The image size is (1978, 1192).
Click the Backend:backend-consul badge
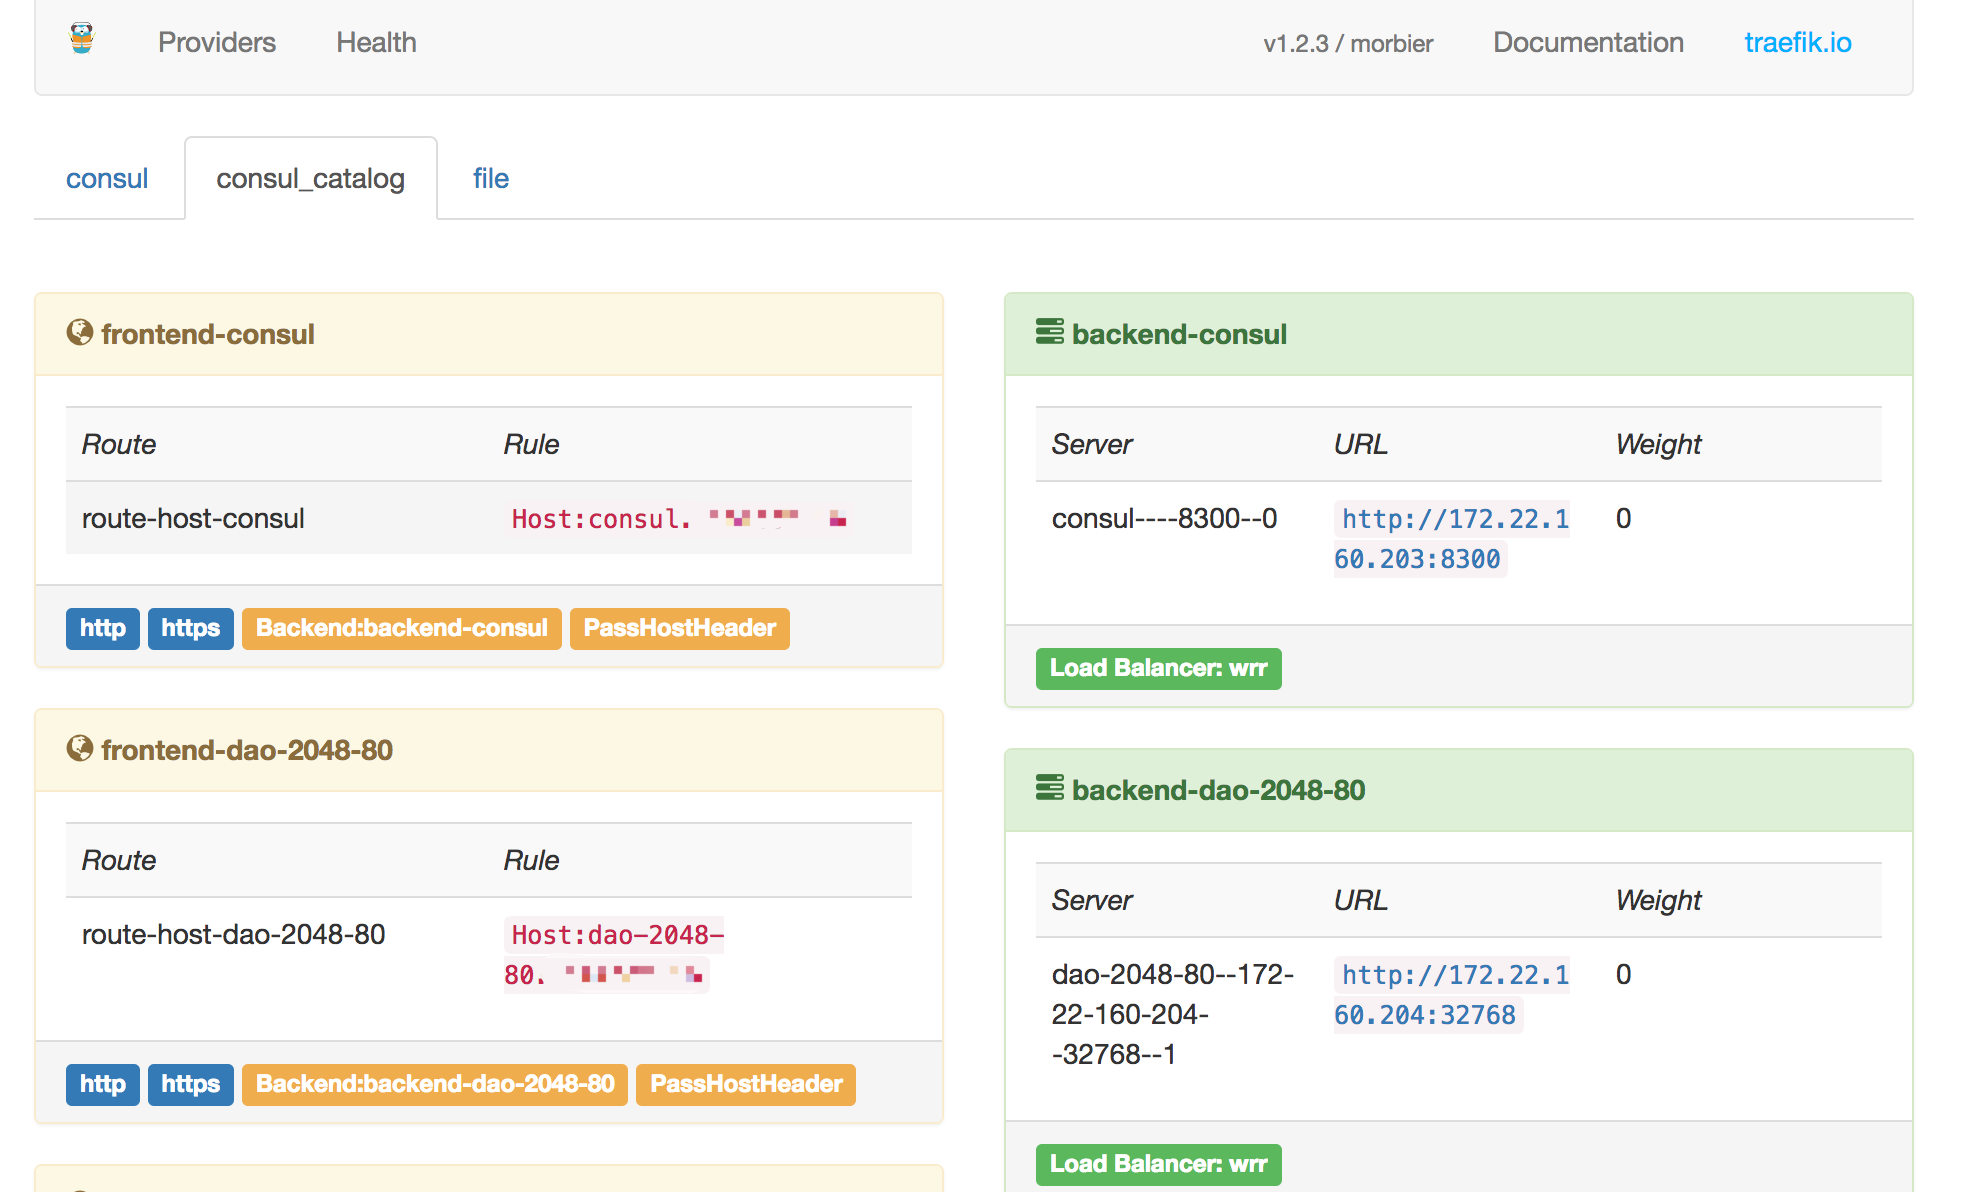(x=402, y=629)
